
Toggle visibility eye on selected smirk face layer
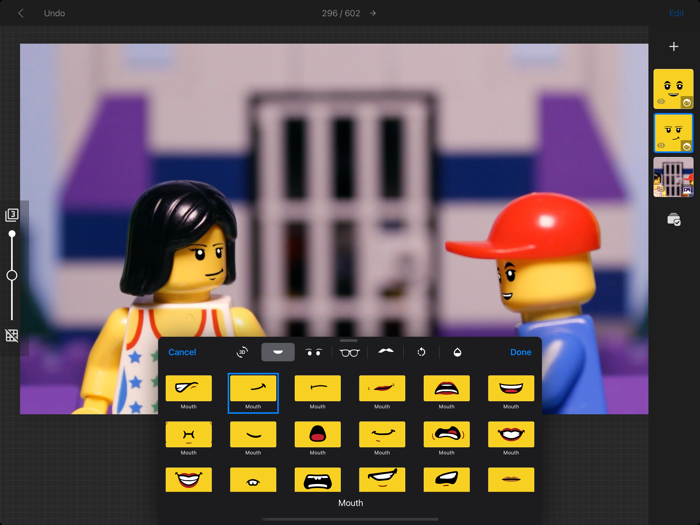[661, 146]
